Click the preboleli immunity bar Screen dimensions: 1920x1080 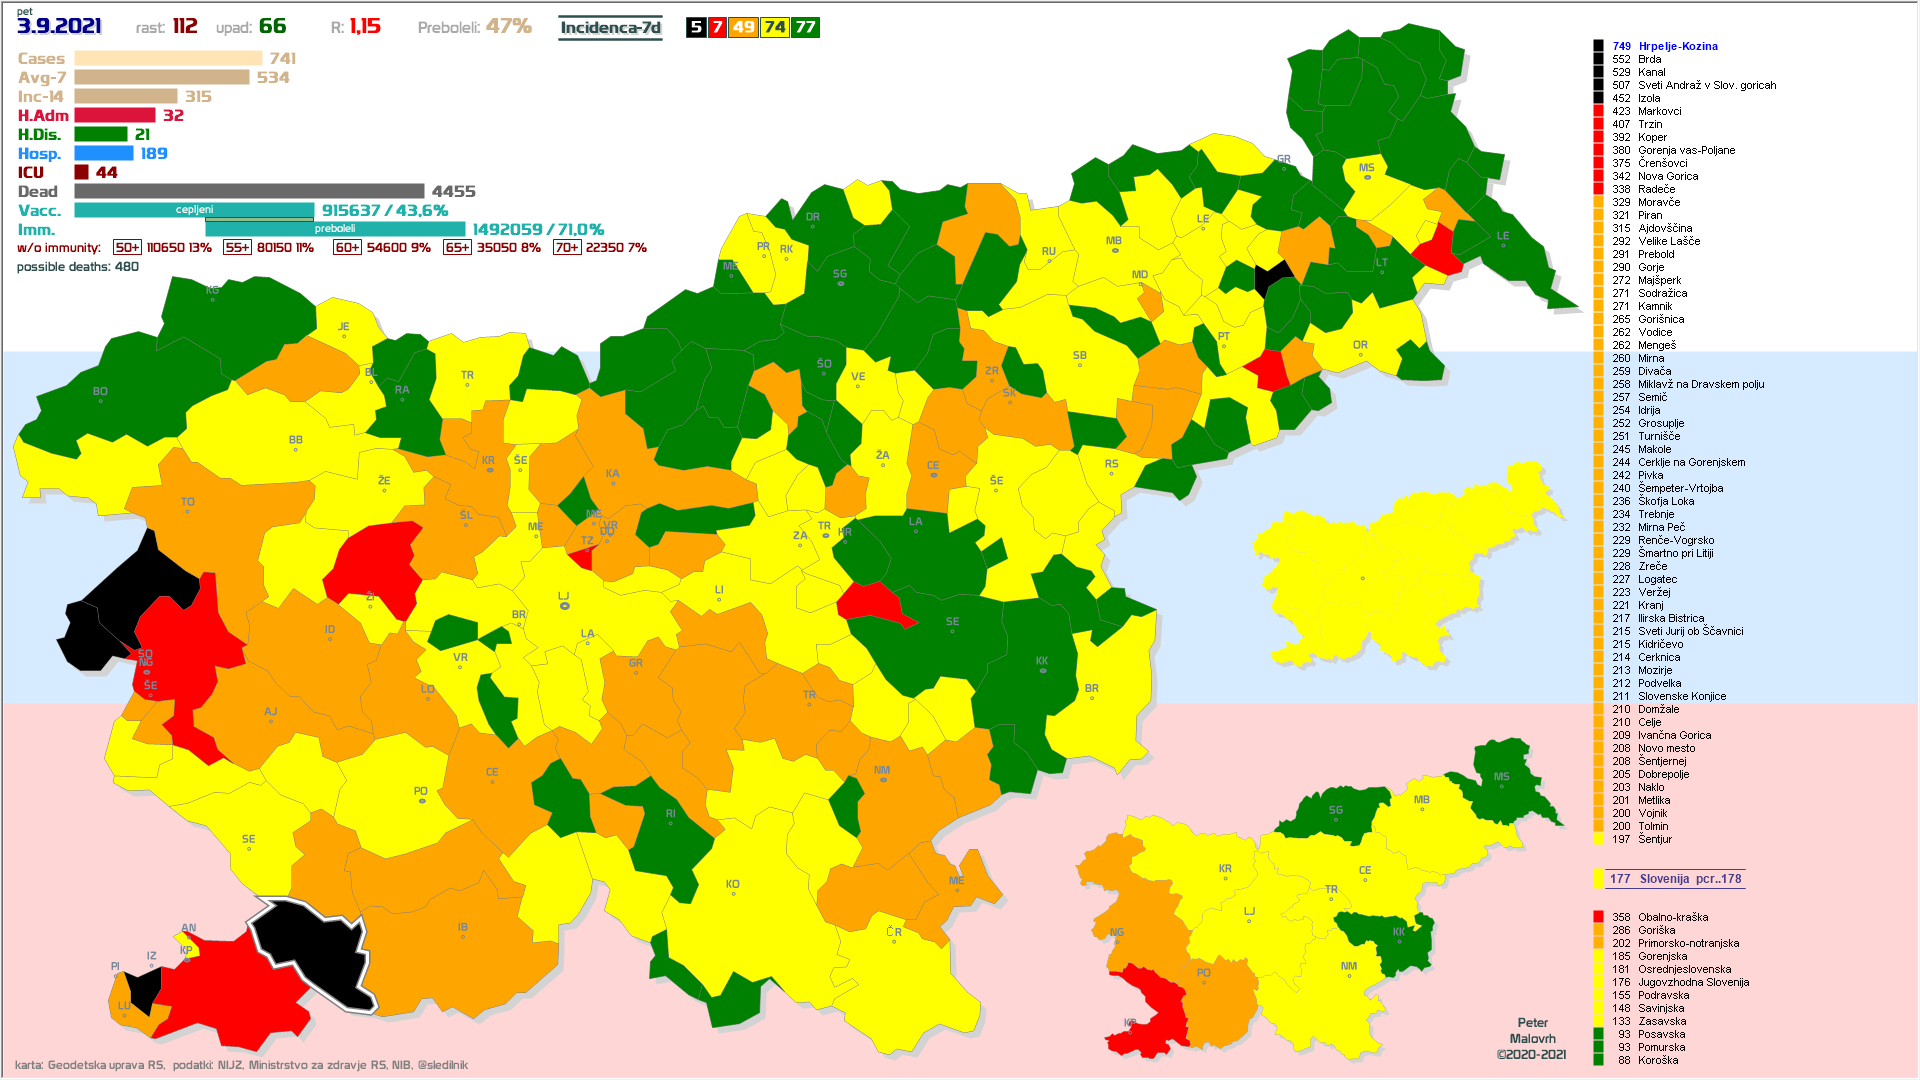(335, 229)
